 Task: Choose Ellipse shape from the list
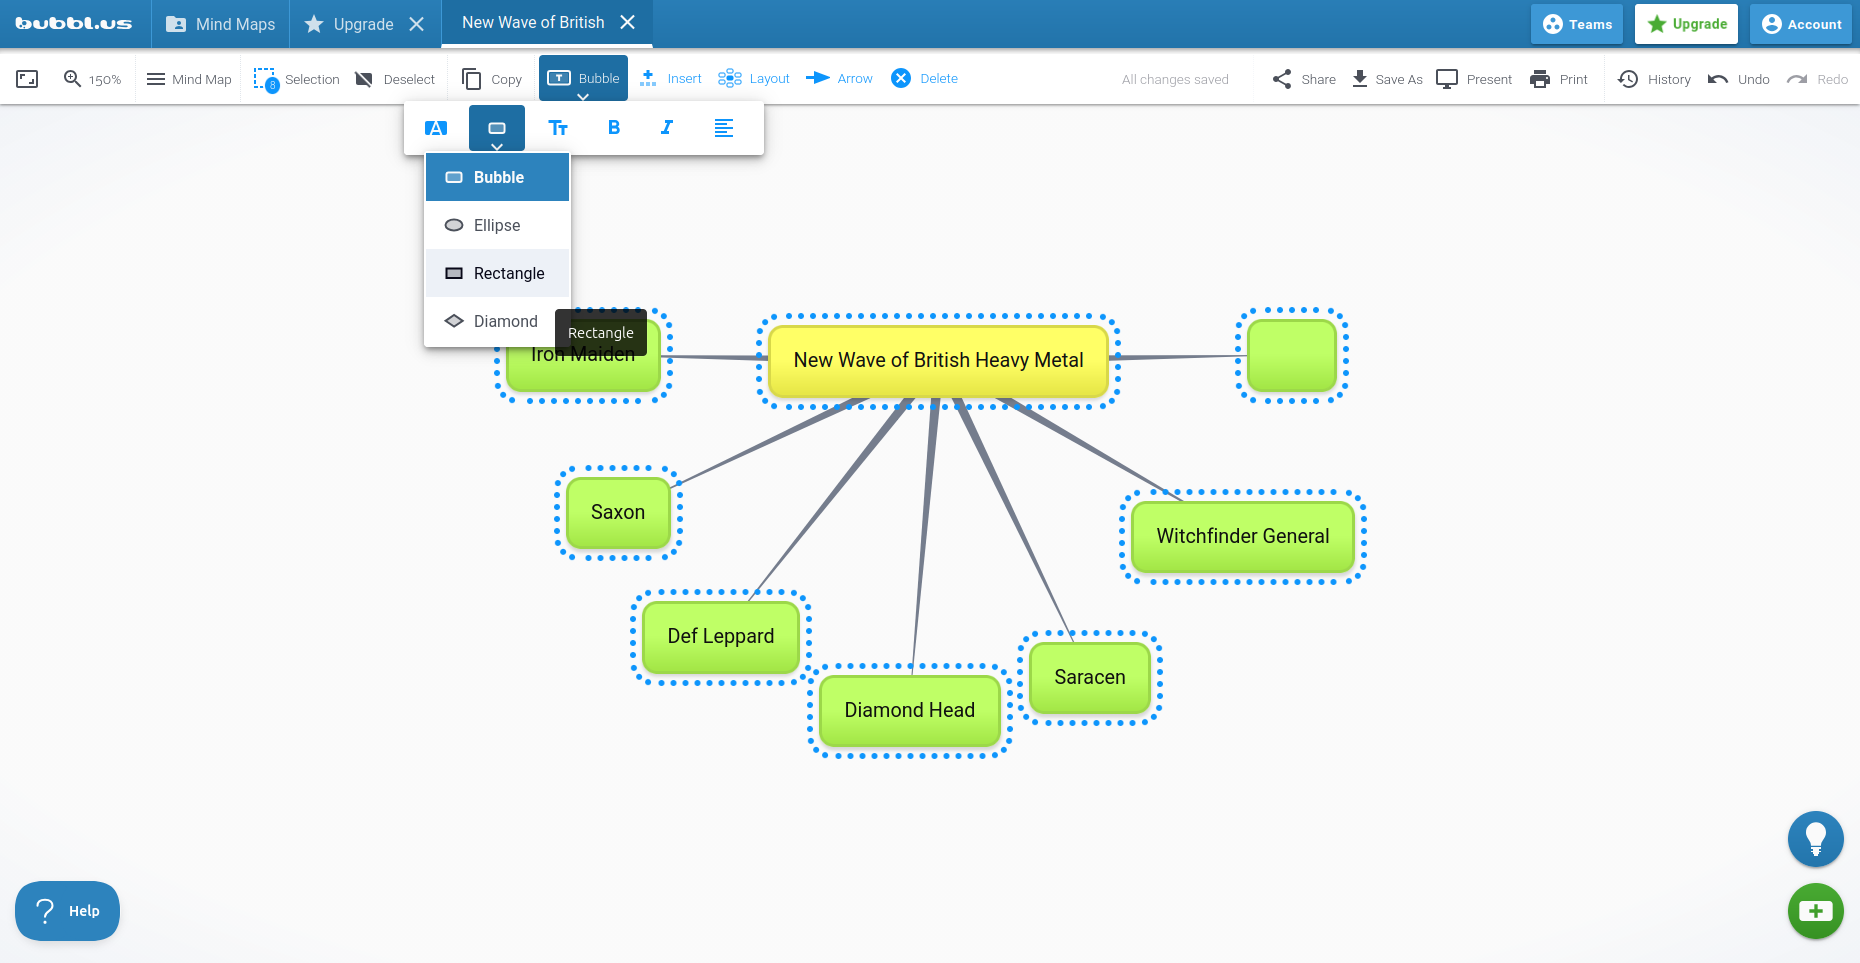click(498, 225)
